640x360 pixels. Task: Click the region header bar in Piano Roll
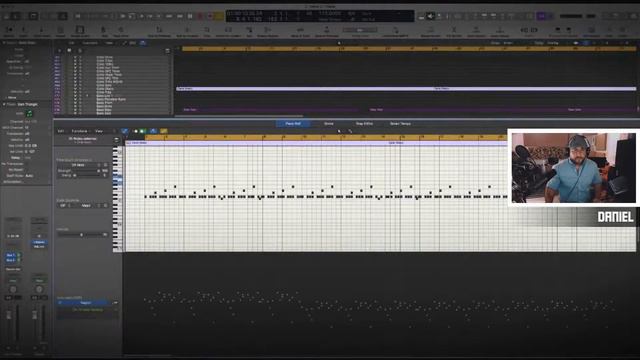[316, 143]
